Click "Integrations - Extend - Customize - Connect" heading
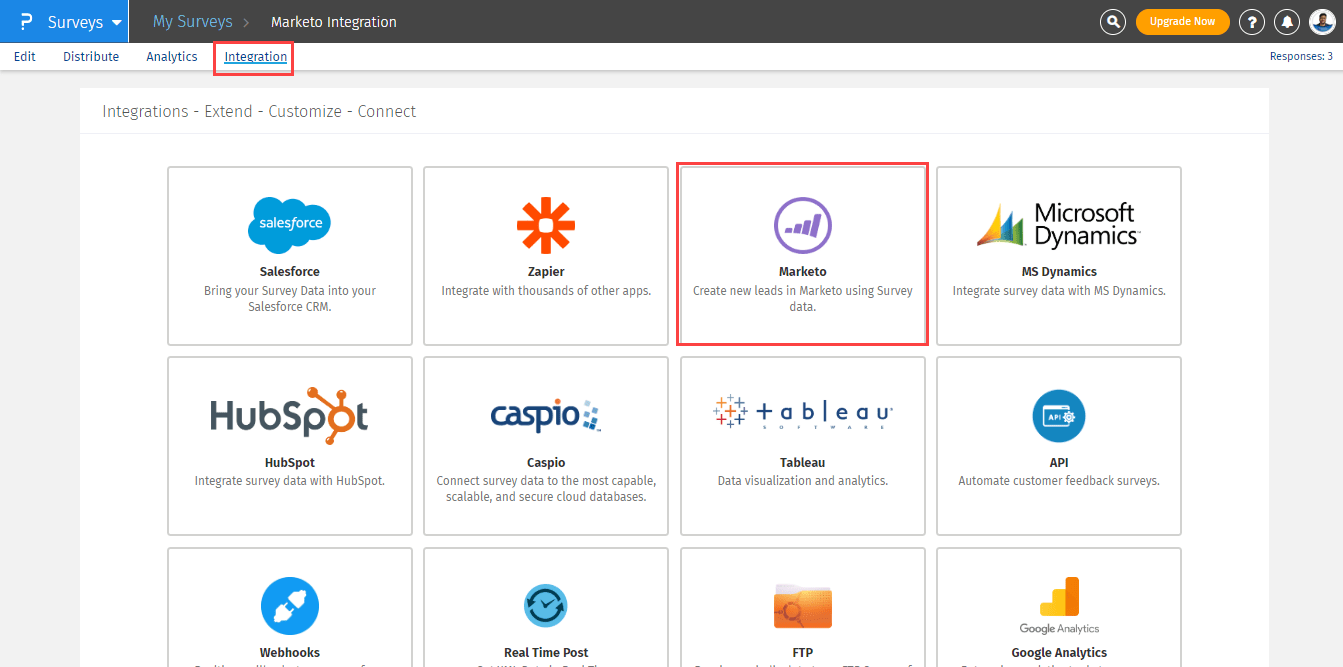1343x667 pixels. click(259, 111)
